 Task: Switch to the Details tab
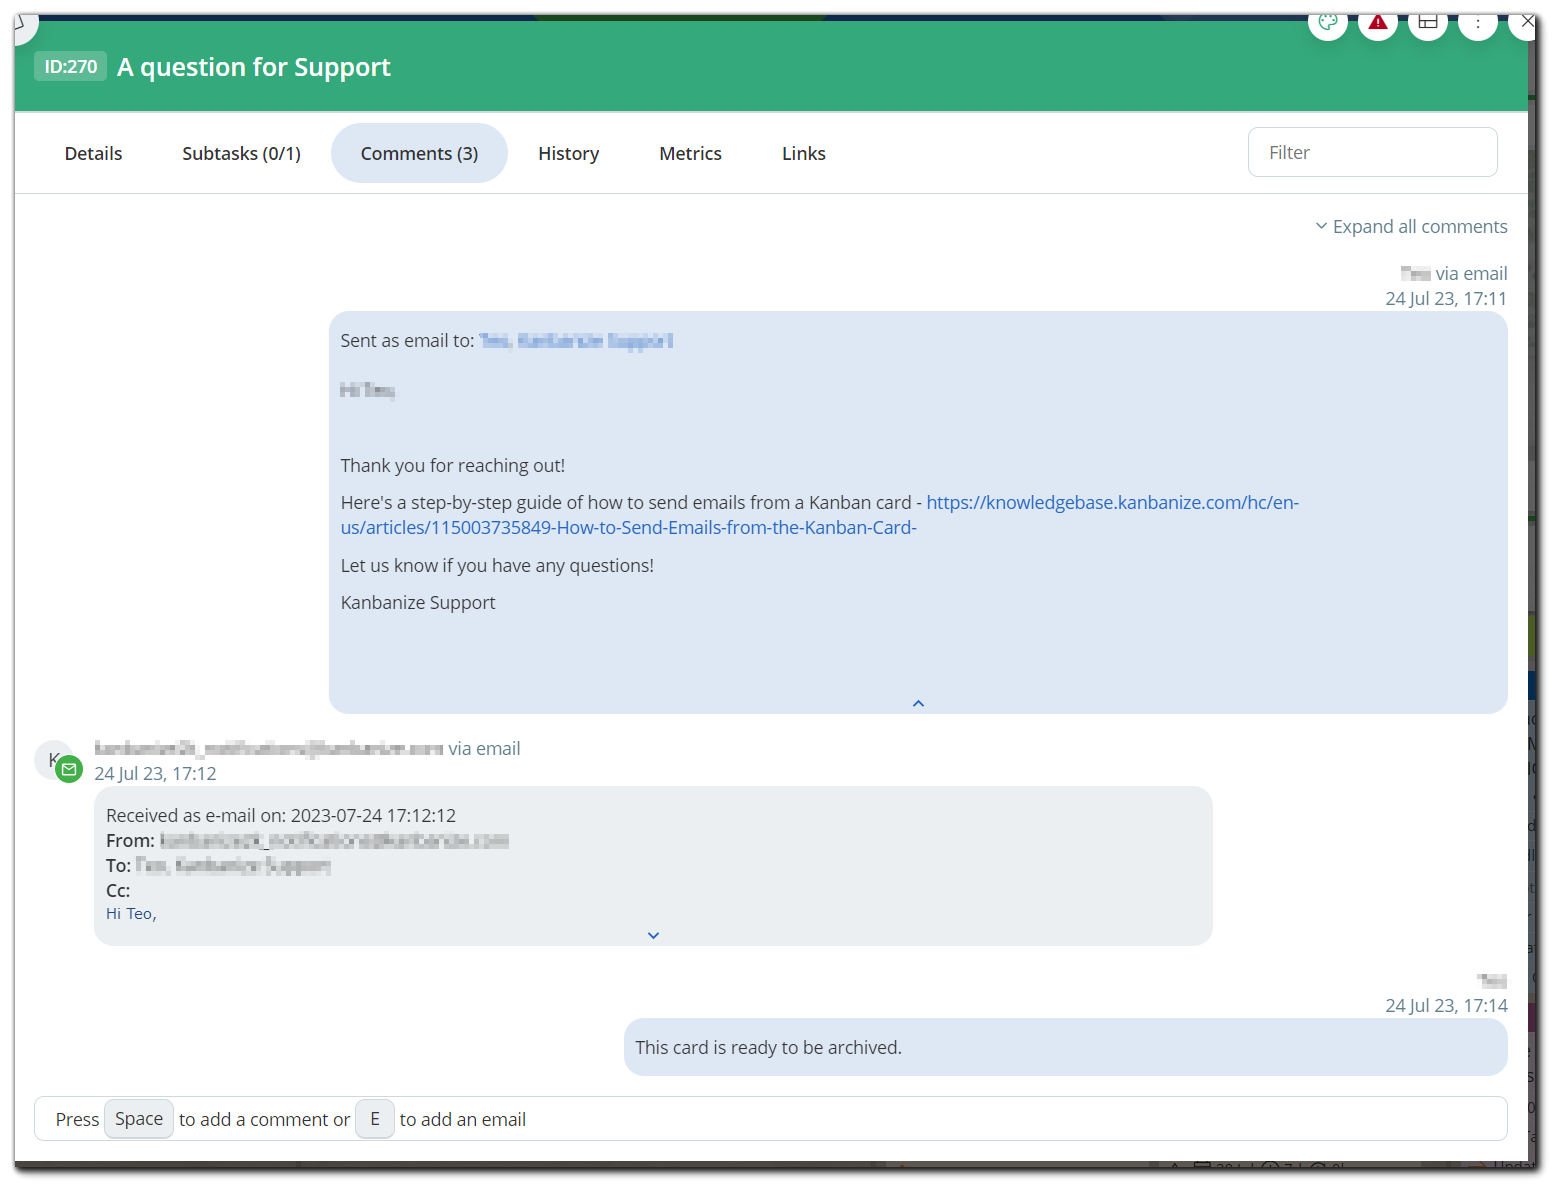pos(92,153)
